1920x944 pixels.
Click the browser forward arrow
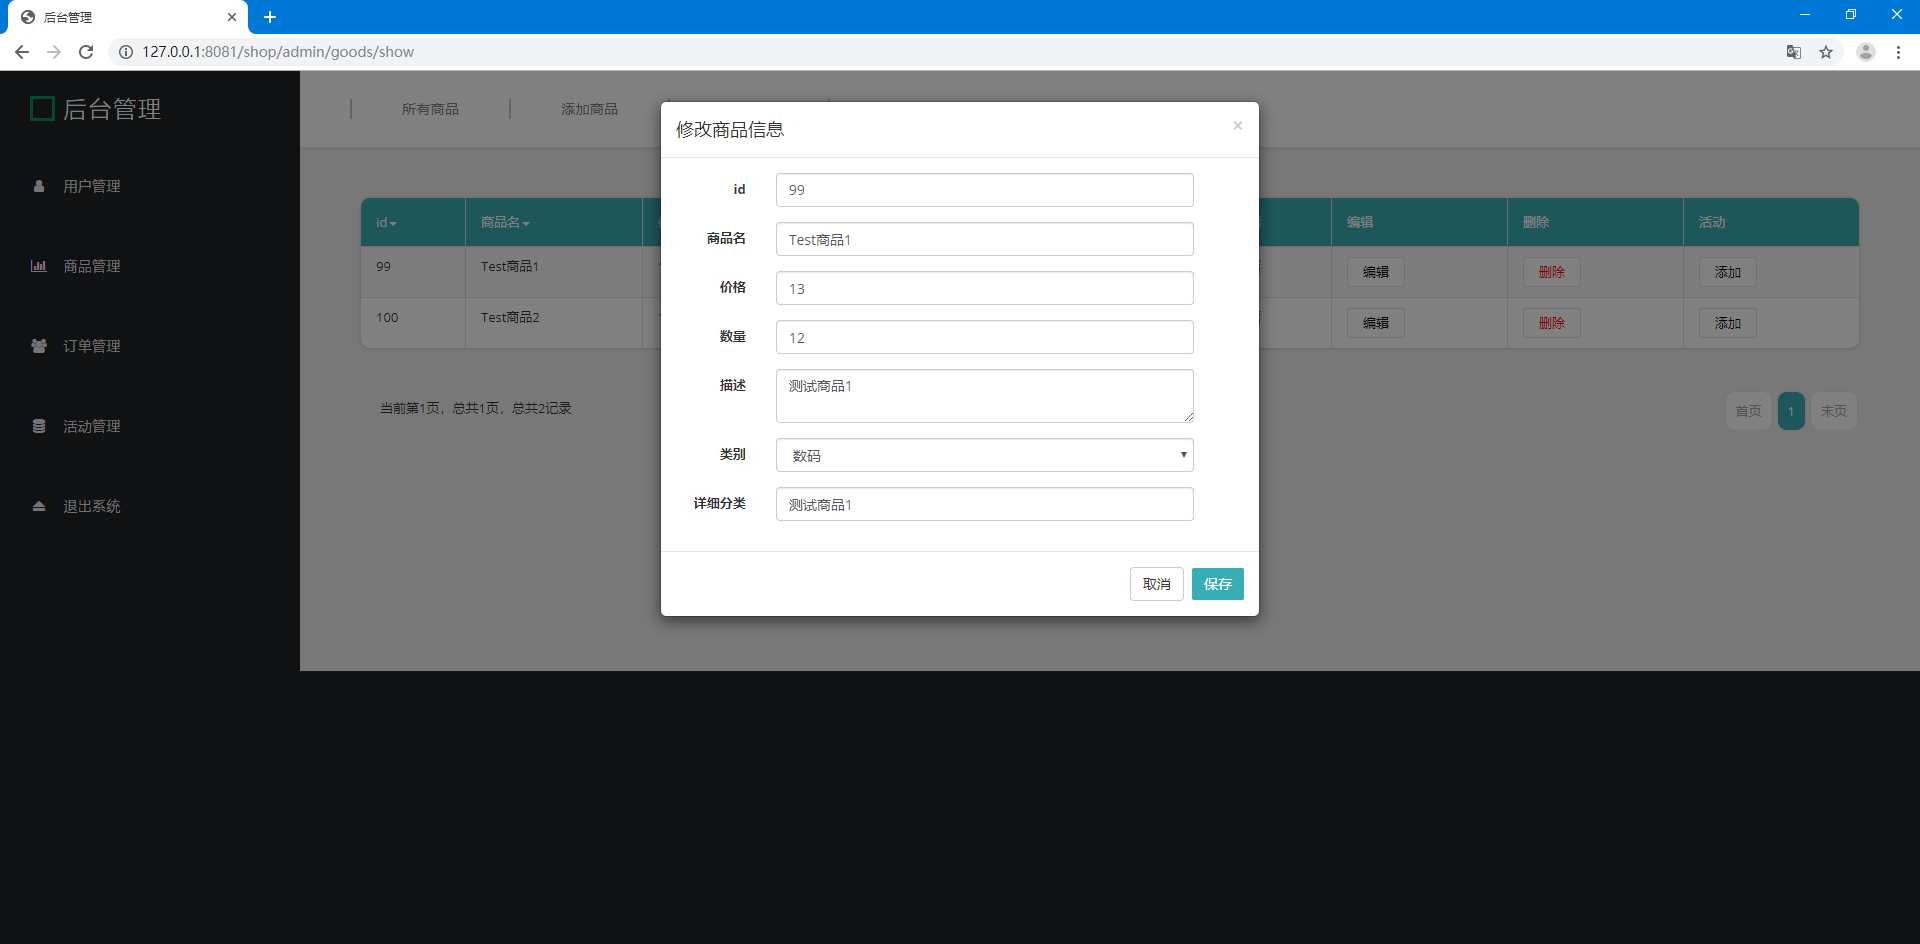point(54,52)
